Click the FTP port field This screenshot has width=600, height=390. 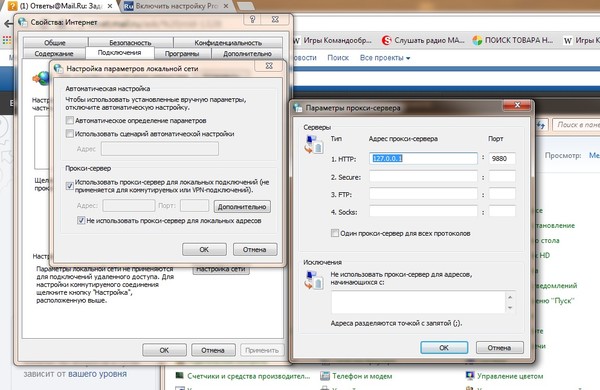click(502, 194)
